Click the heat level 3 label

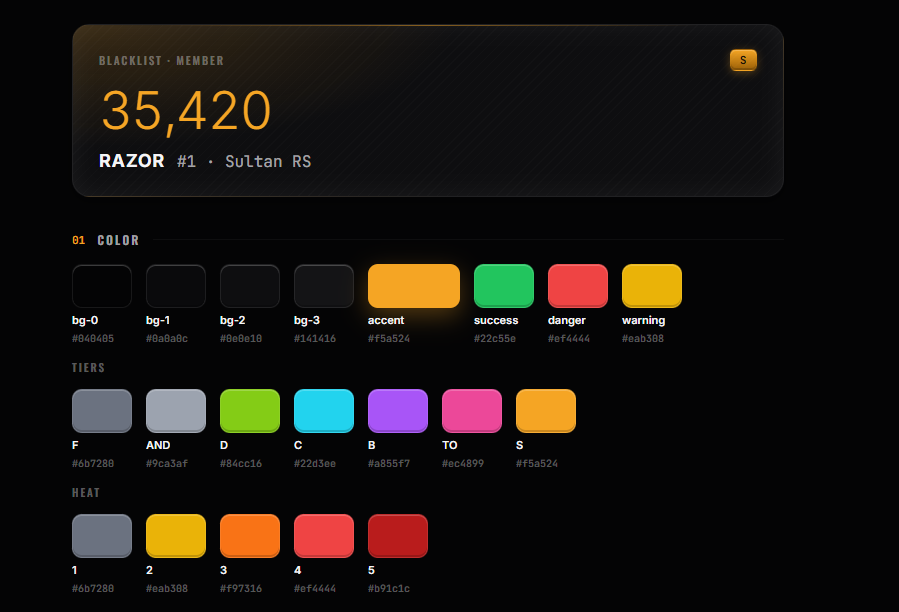[224, 570]
